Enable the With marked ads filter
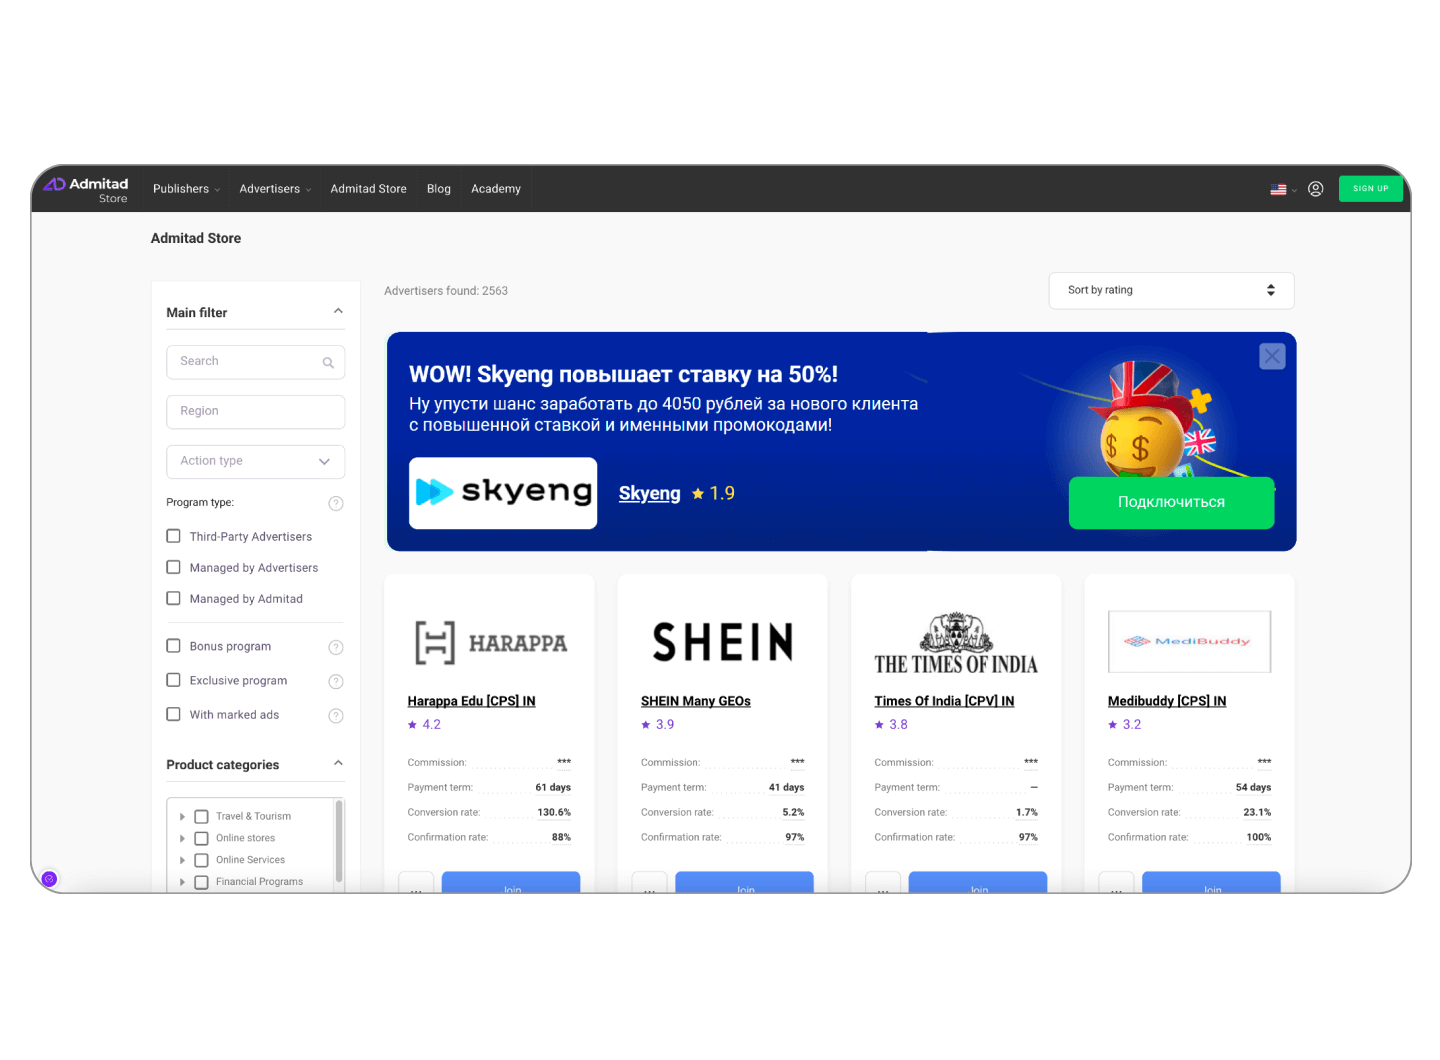This screenshot has width=1440, height=1060. pyautogui.click(x=174, y=714)
